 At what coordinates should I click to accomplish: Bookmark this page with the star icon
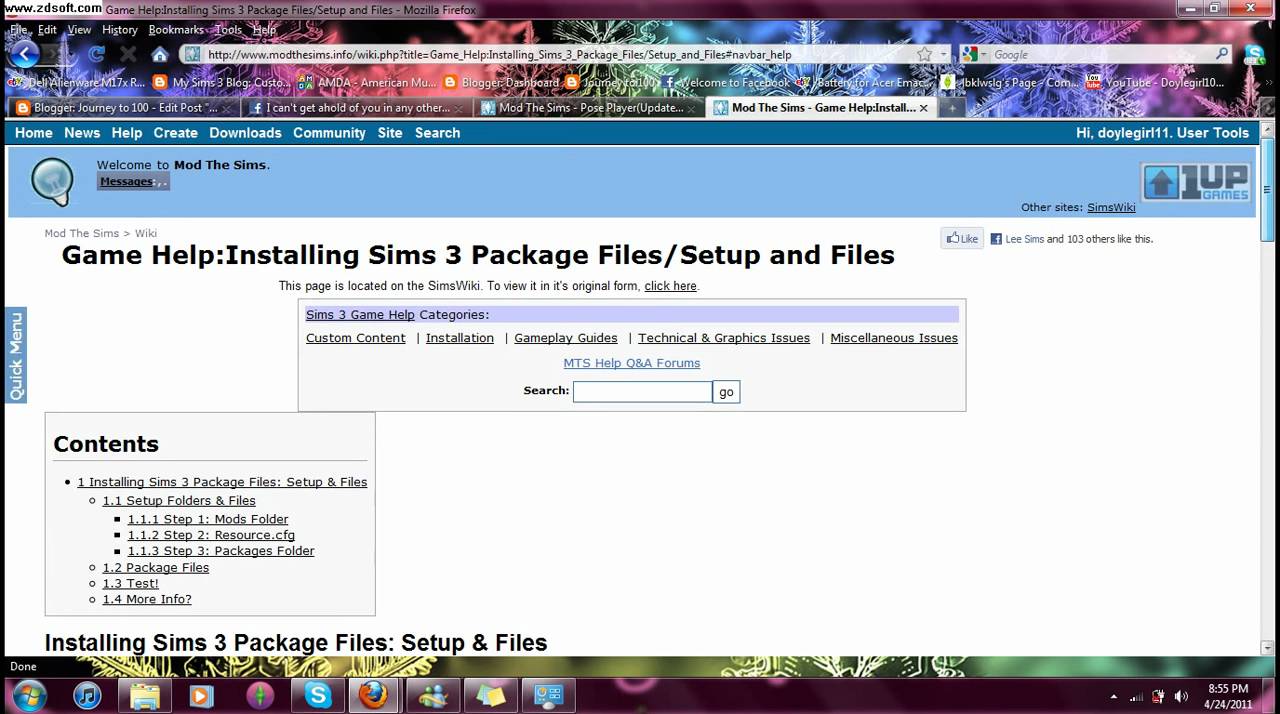tap(924, 55)
